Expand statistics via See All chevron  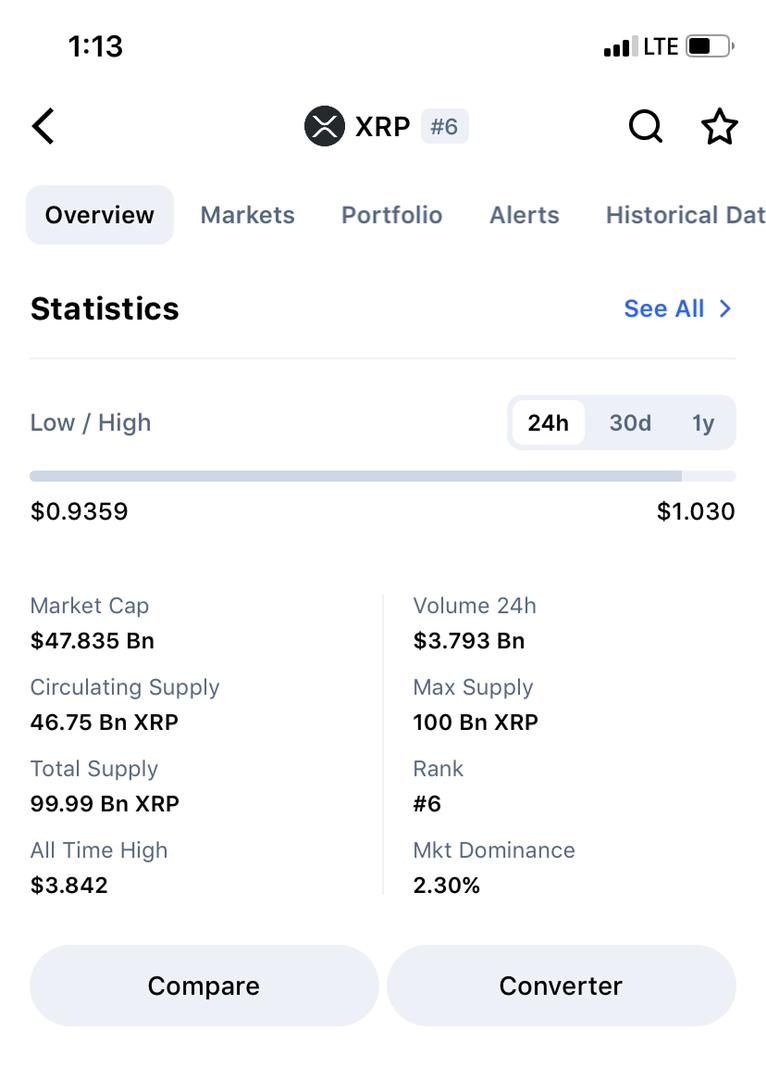point(725,309)
